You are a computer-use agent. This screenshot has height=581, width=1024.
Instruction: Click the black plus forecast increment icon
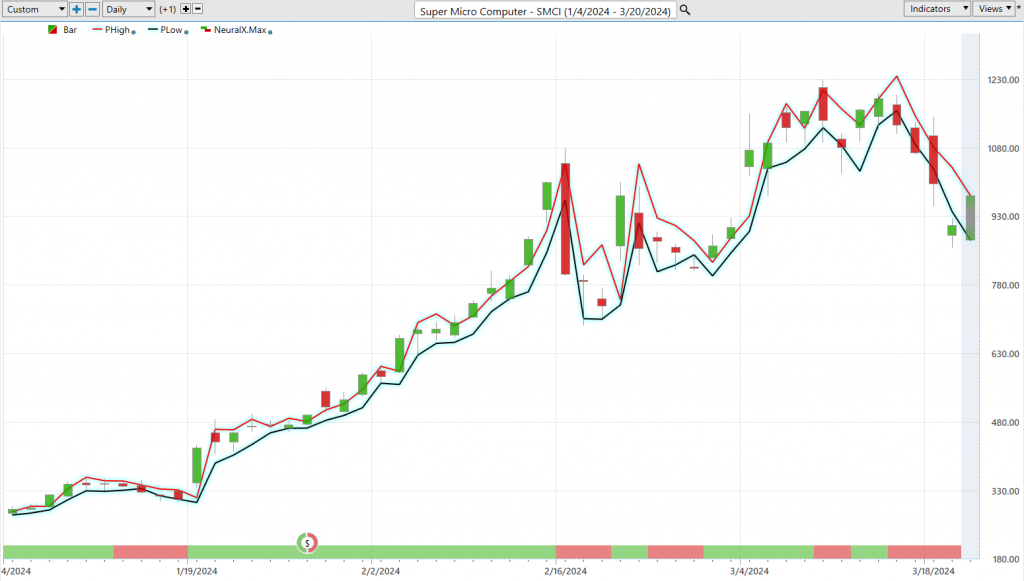[x=185, y=9]
